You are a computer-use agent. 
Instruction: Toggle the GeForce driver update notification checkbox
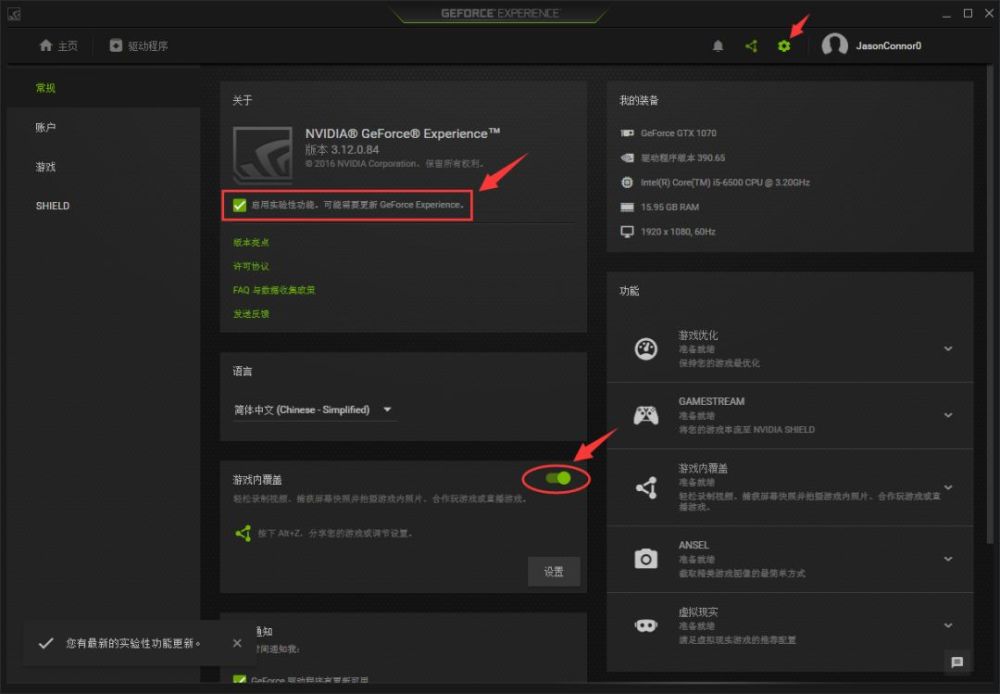[x=240, y=681]
